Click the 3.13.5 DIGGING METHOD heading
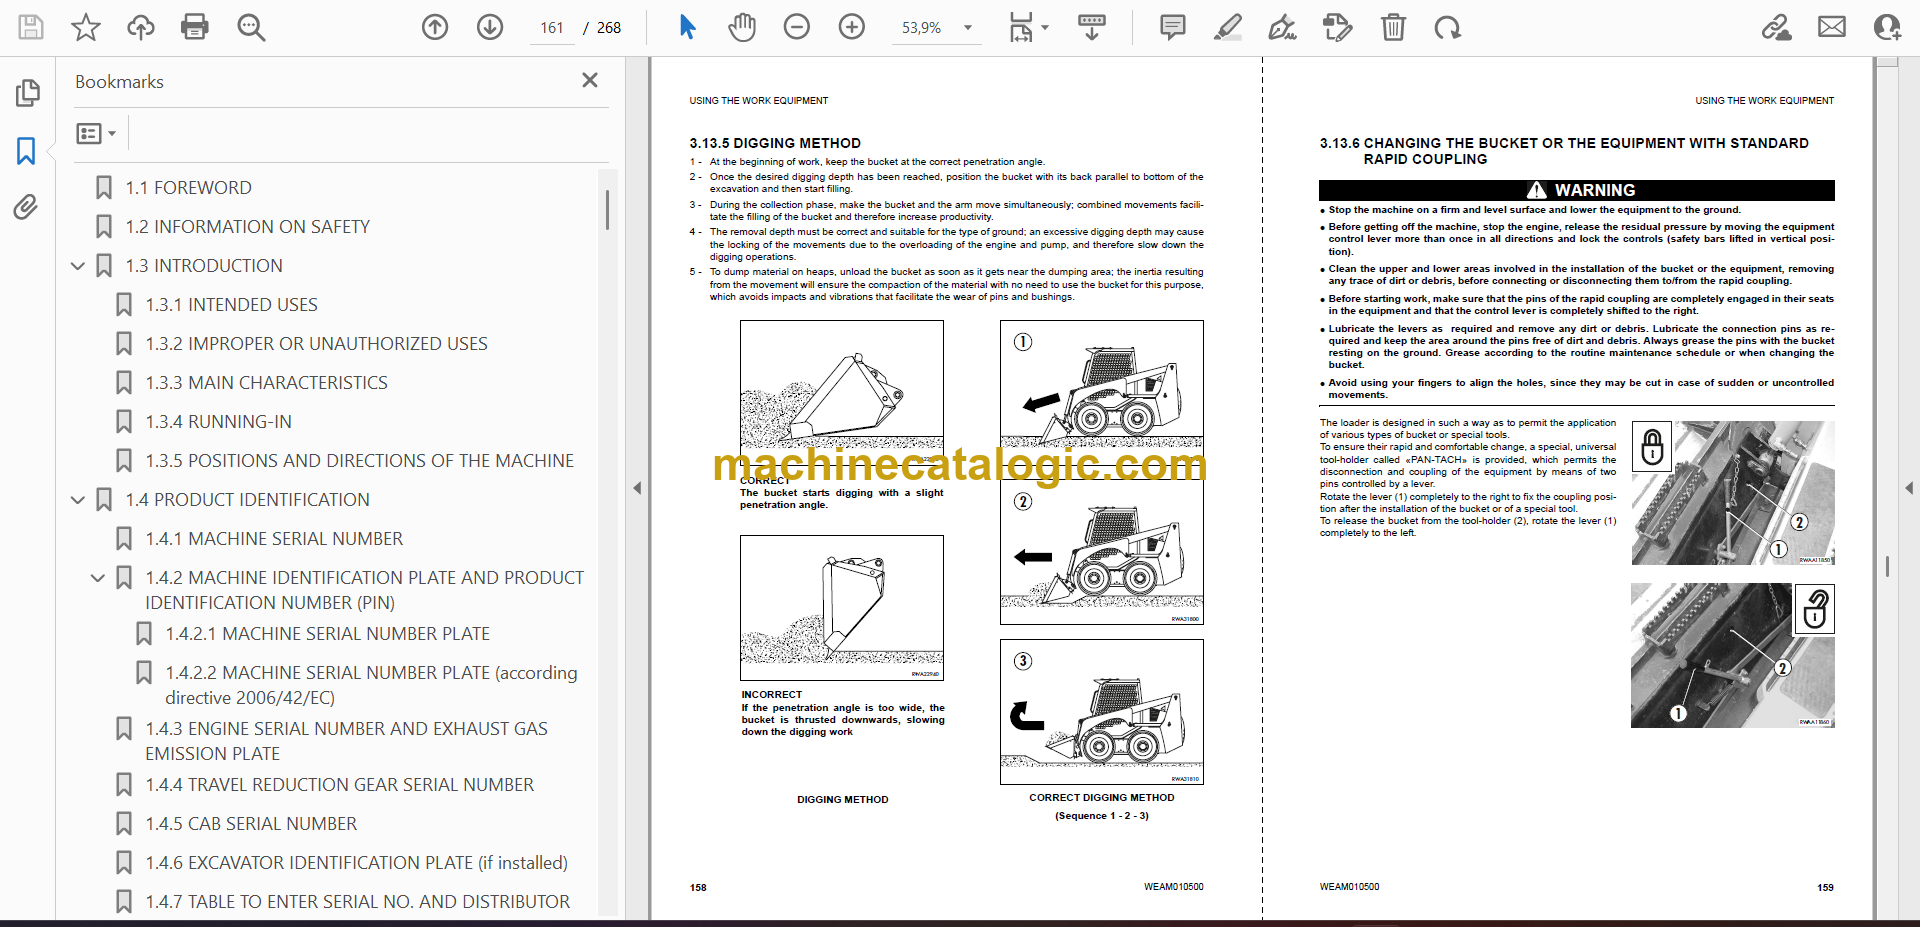This screenshot has width=1920, height=927. (775, 143)
